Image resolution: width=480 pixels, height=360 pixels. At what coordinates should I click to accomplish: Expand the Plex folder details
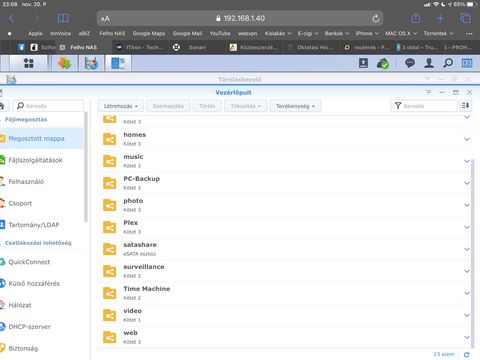click(x=467, y=227)
